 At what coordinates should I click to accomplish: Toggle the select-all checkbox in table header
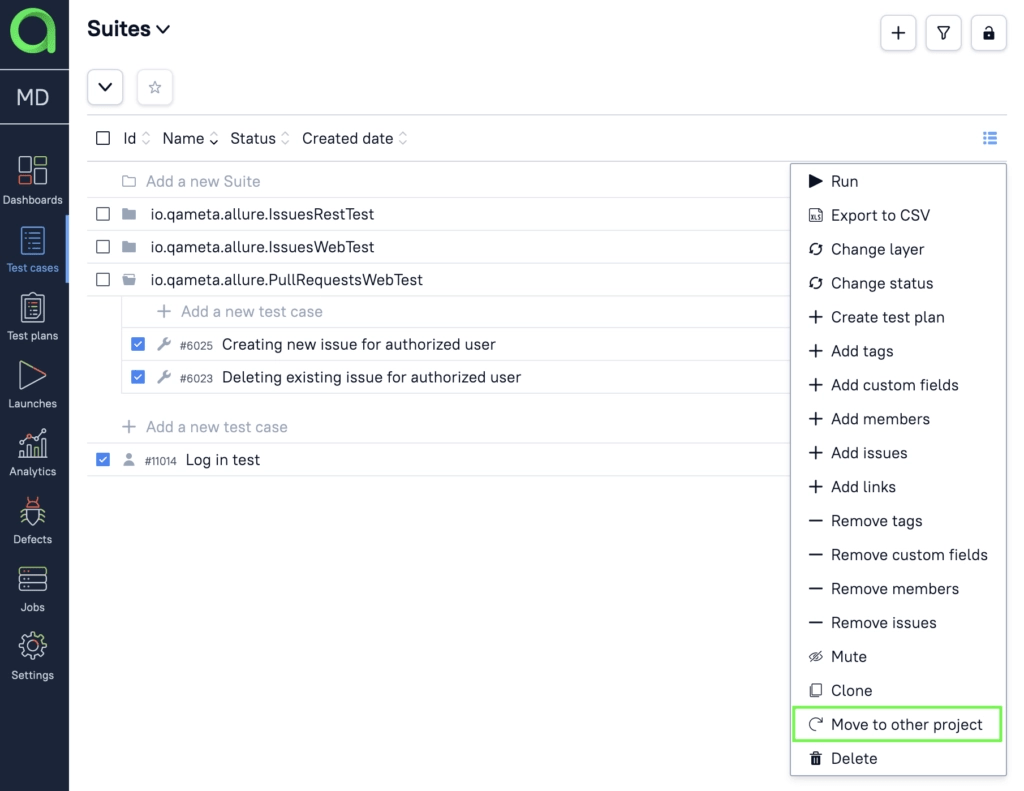point(103,138)
